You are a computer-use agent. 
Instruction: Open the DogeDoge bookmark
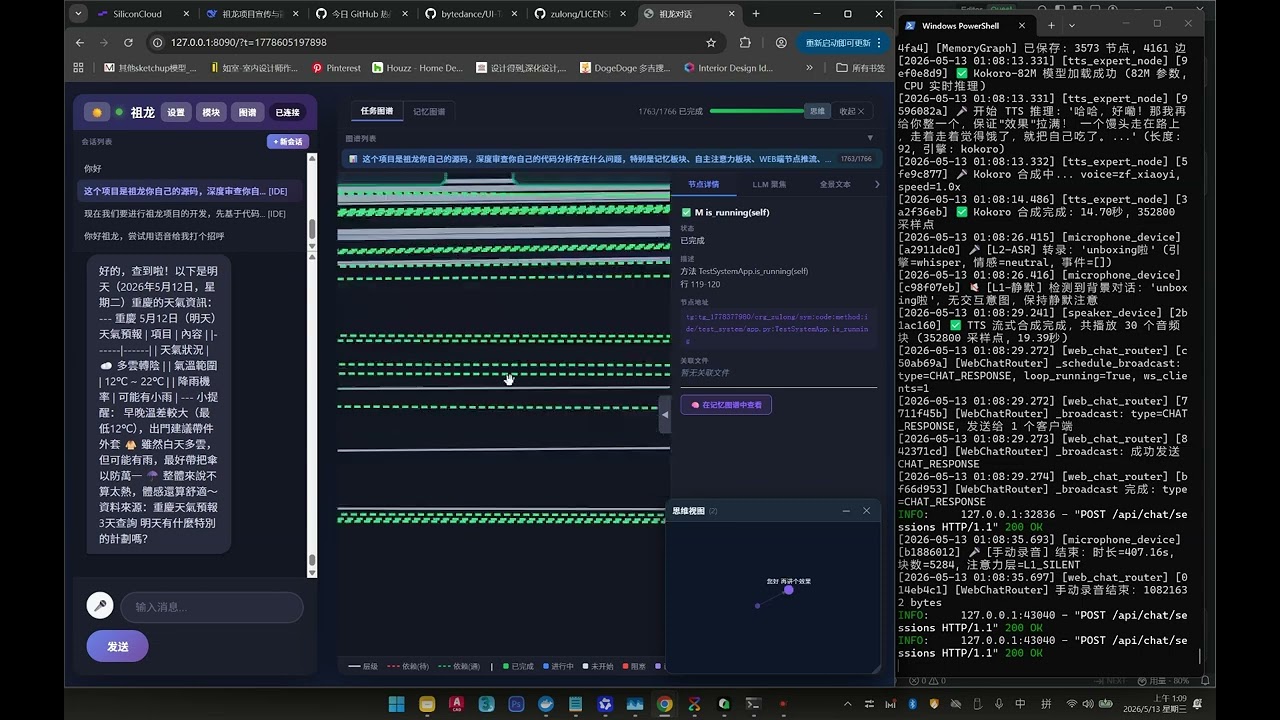click(x=626, y=68)
